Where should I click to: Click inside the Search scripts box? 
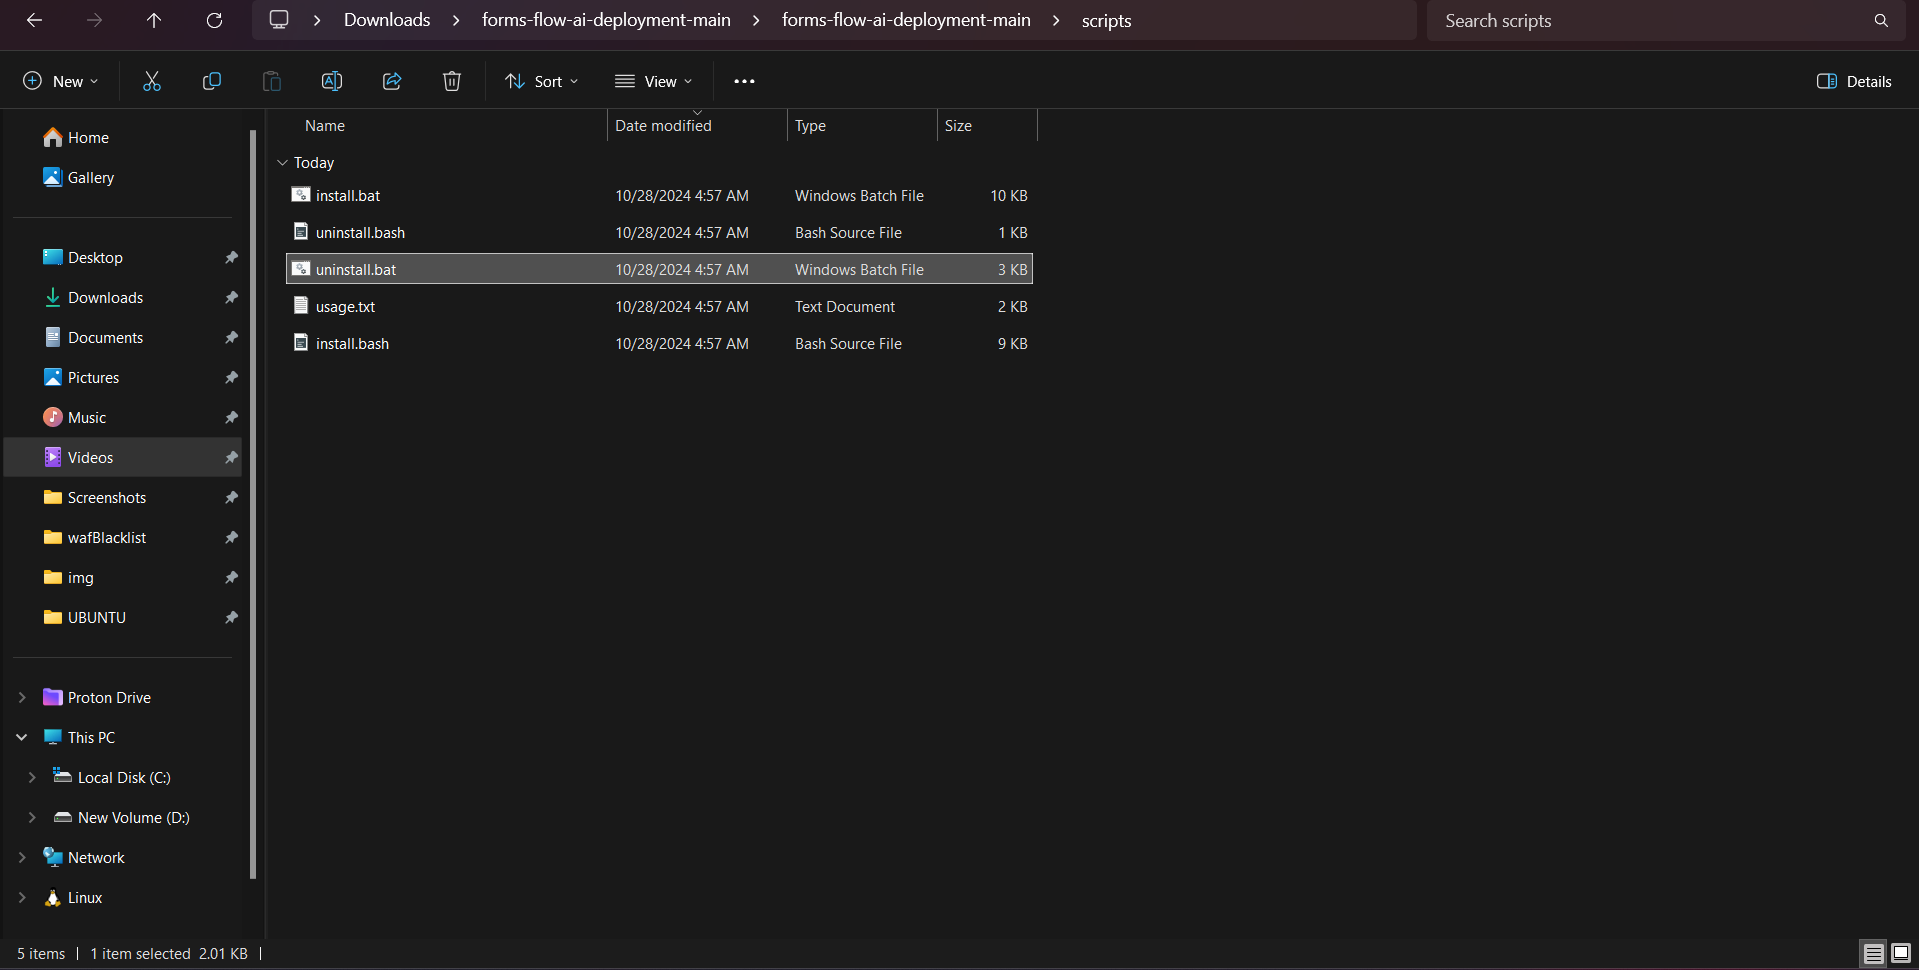point(1600,20)
